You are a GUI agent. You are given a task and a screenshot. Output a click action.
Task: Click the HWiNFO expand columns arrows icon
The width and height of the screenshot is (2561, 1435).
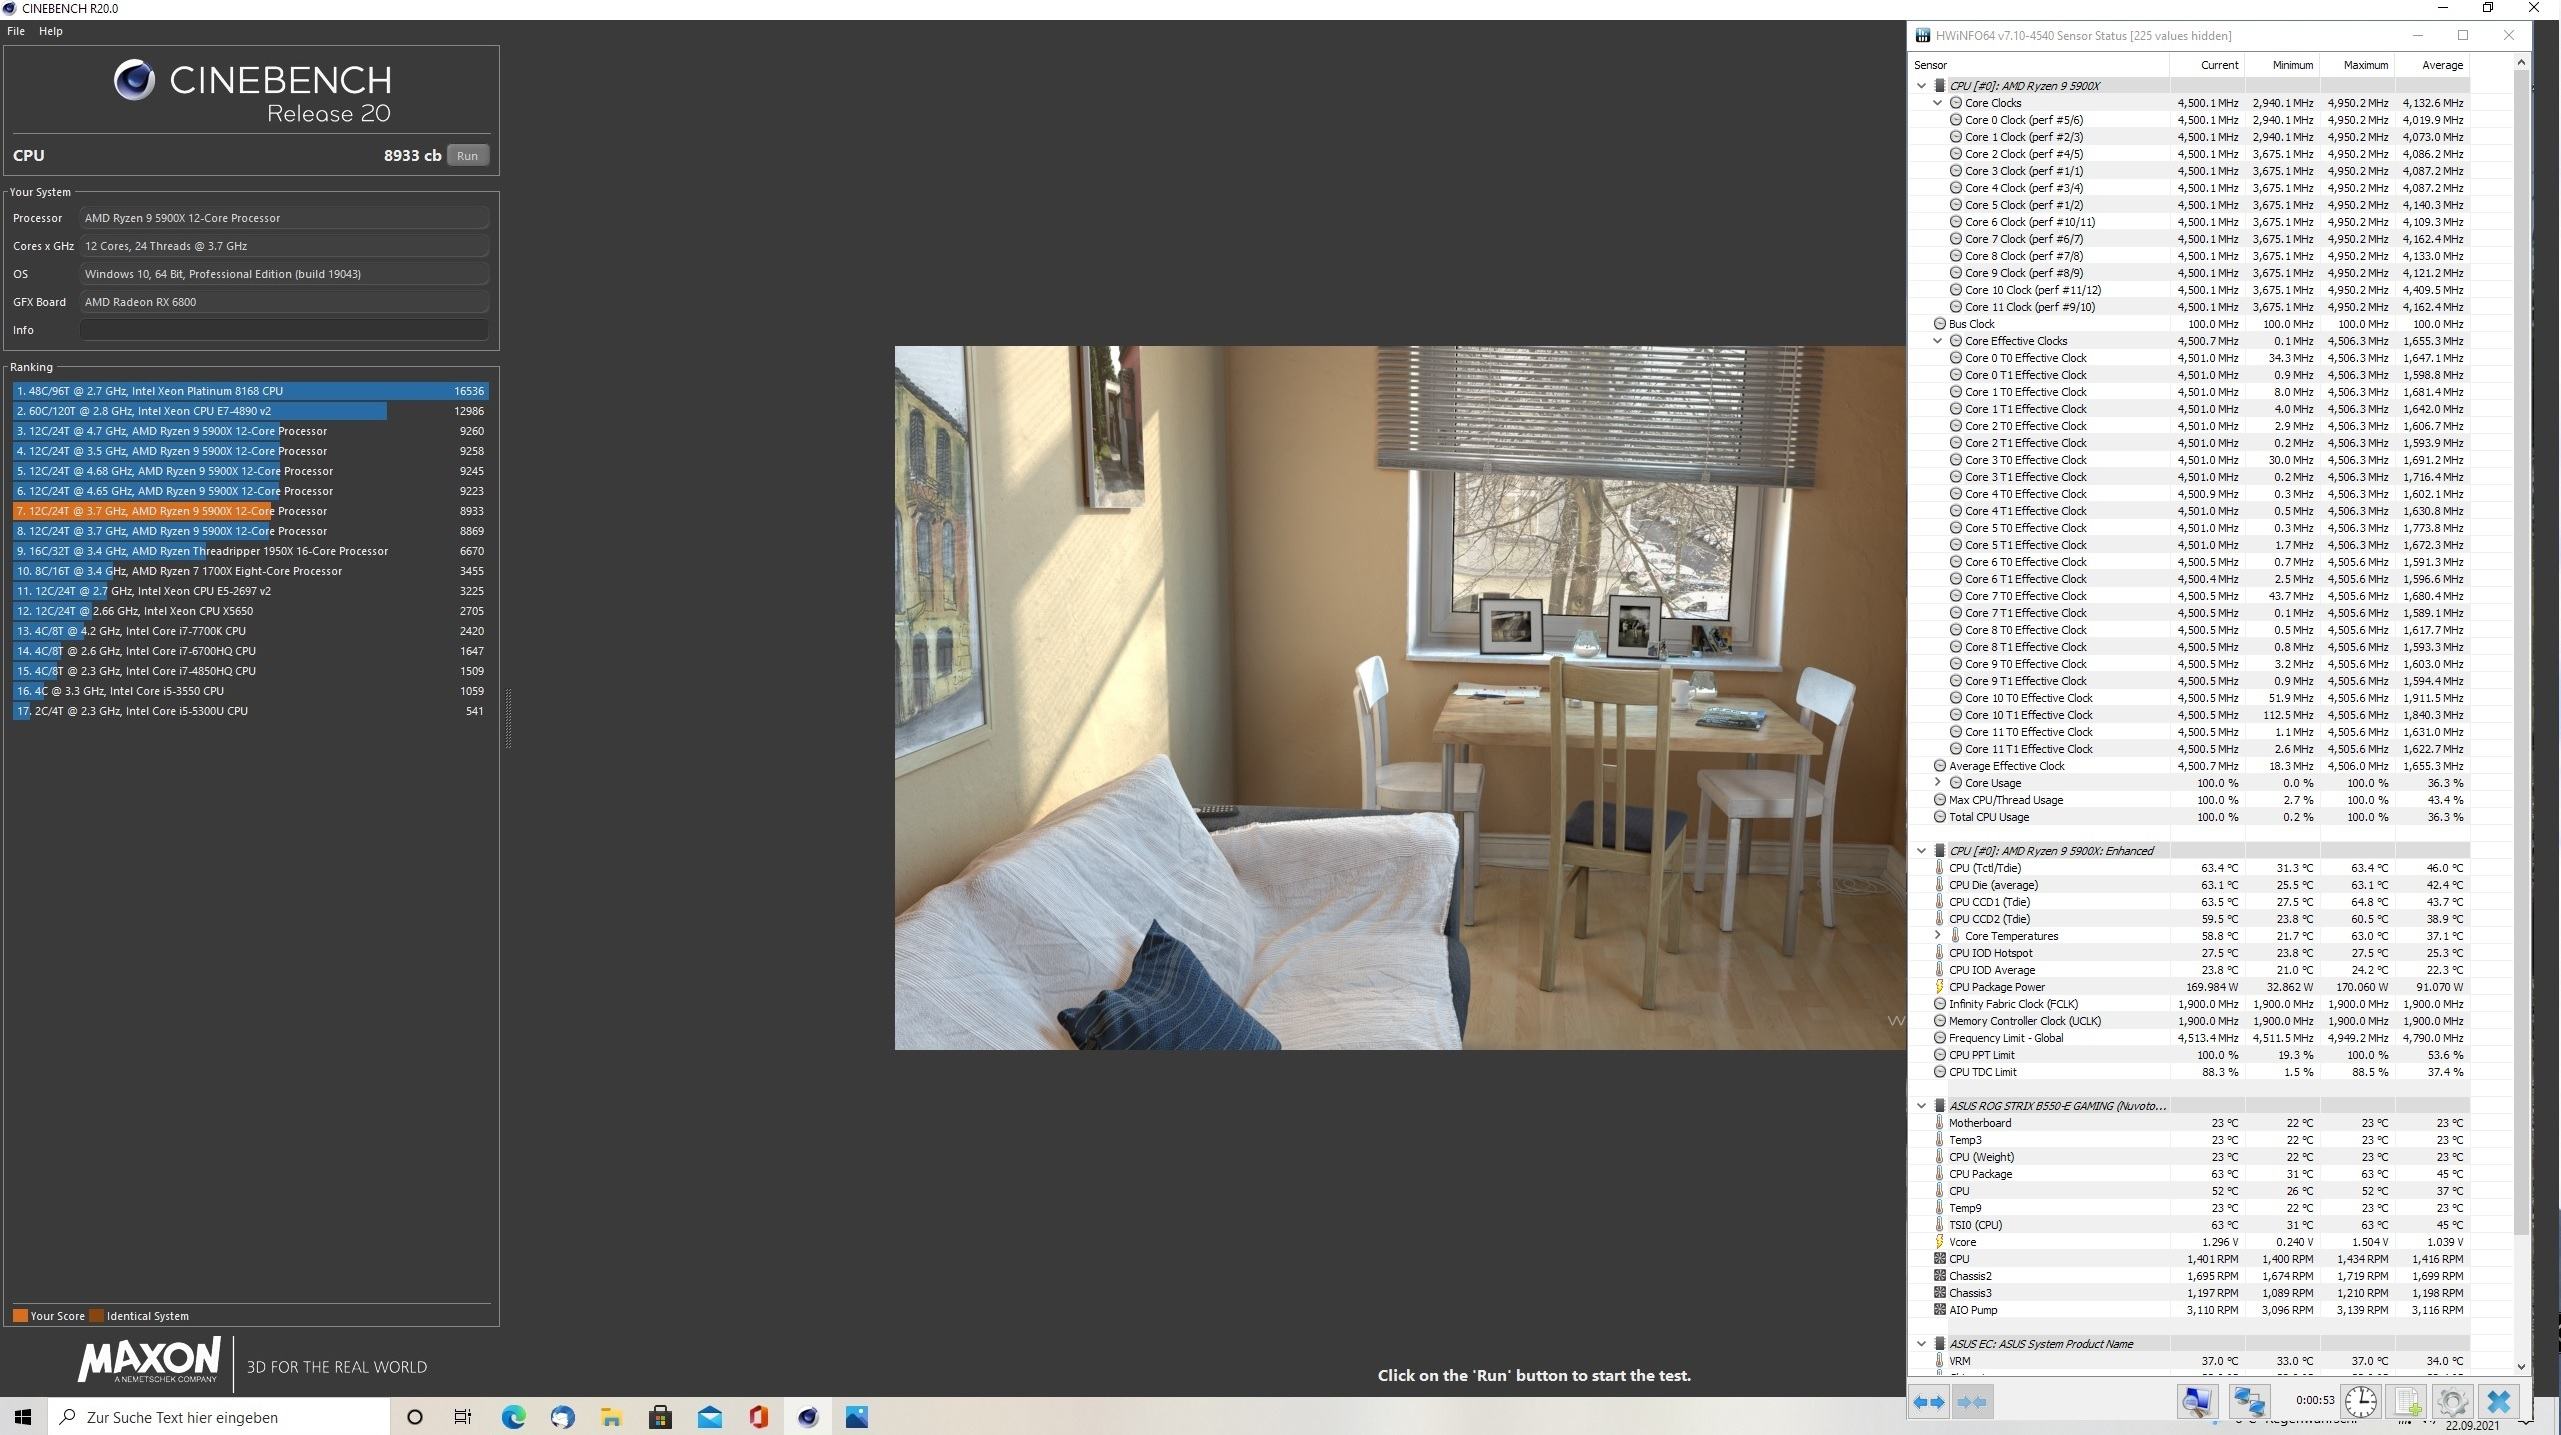[1929, 1402]
